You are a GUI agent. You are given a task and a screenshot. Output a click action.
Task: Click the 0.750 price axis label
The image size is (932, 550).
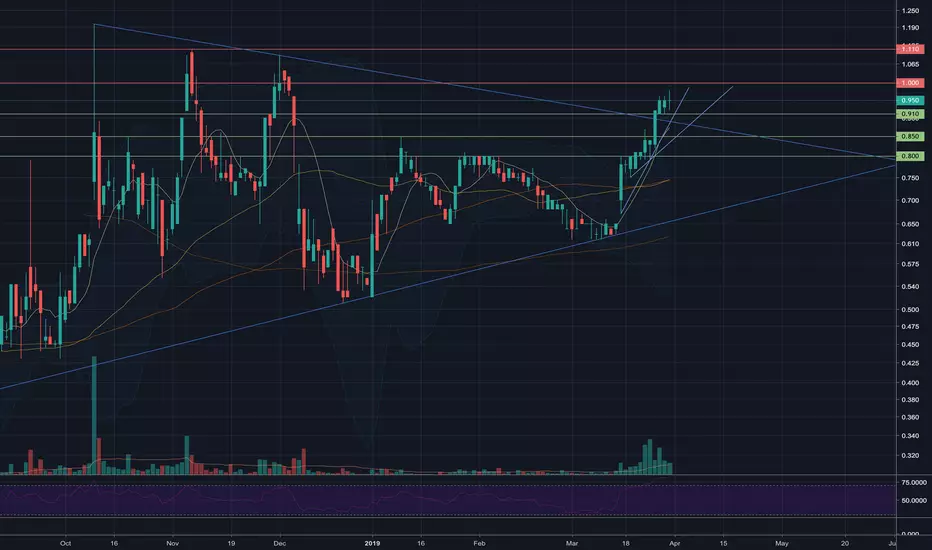[910, 178]
